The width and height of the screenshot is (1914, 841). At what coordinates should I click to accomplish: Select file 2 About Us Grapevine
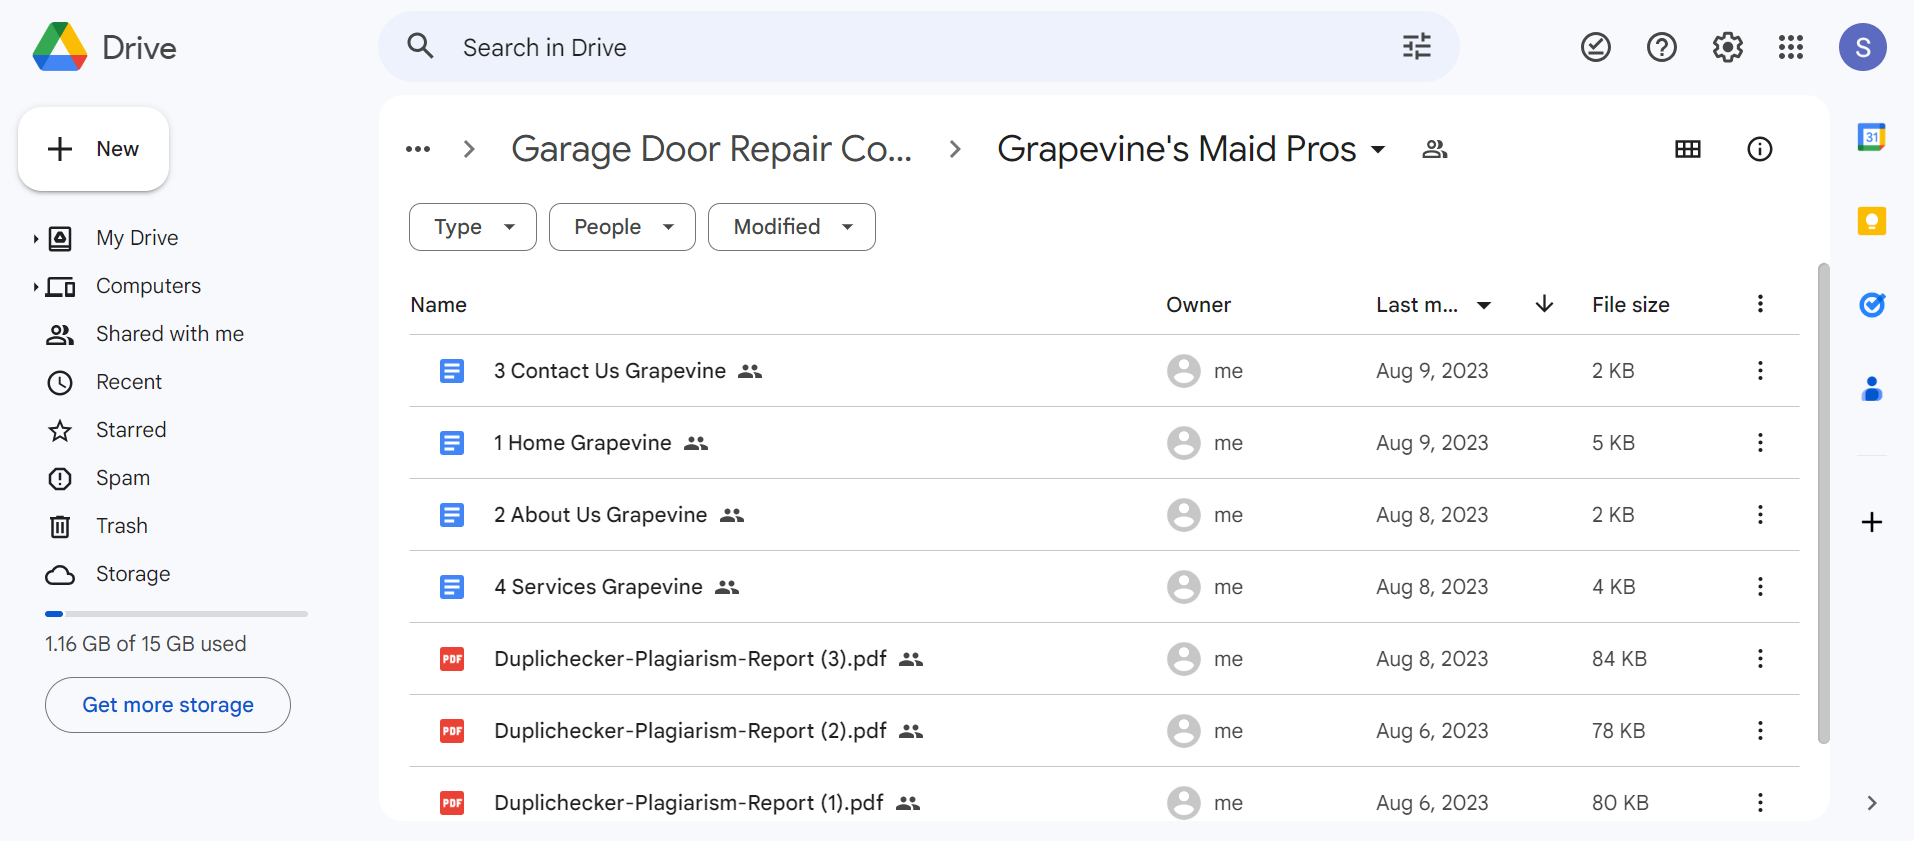[1104, 515]
